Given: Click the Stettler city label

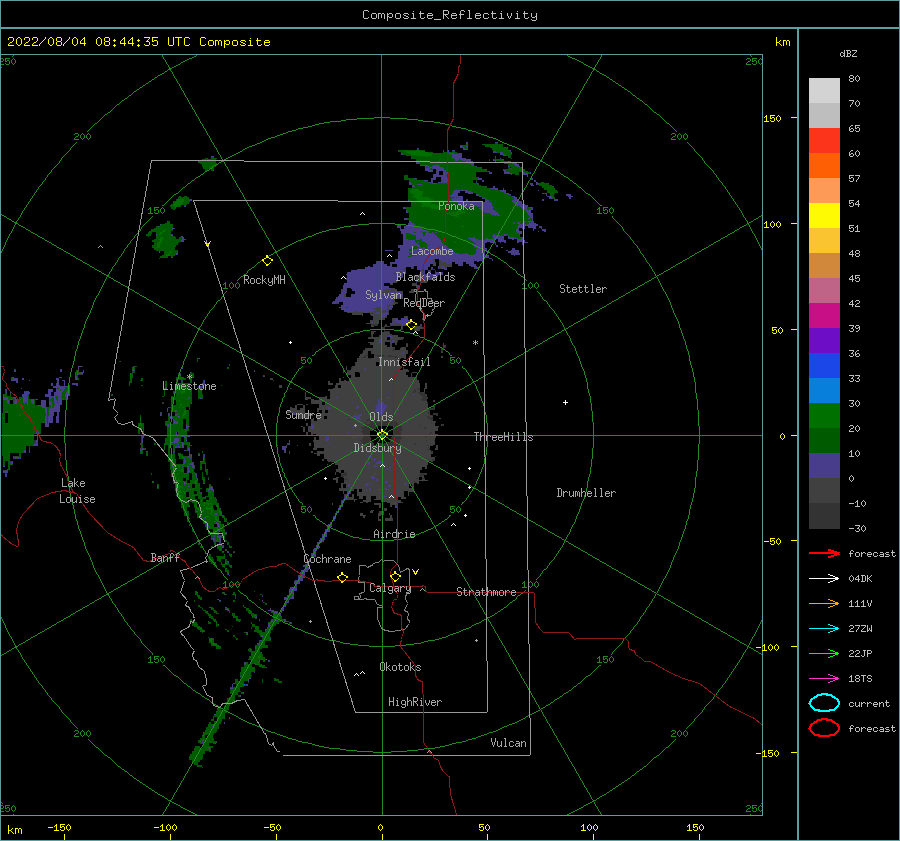Looking at the screenshot, I should click(583, 289).
